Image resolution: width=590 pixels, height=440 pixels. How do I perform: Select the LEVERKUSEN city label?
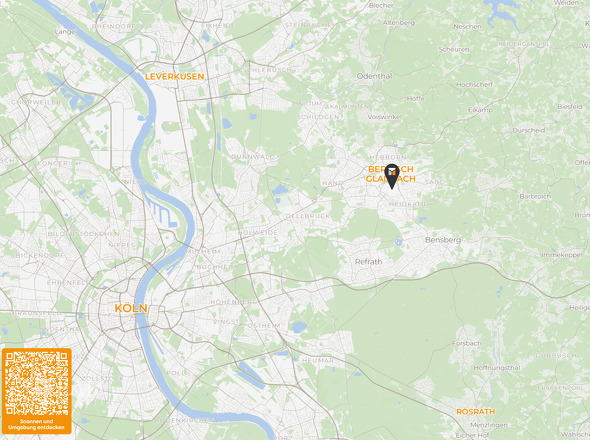coord(175,76)
